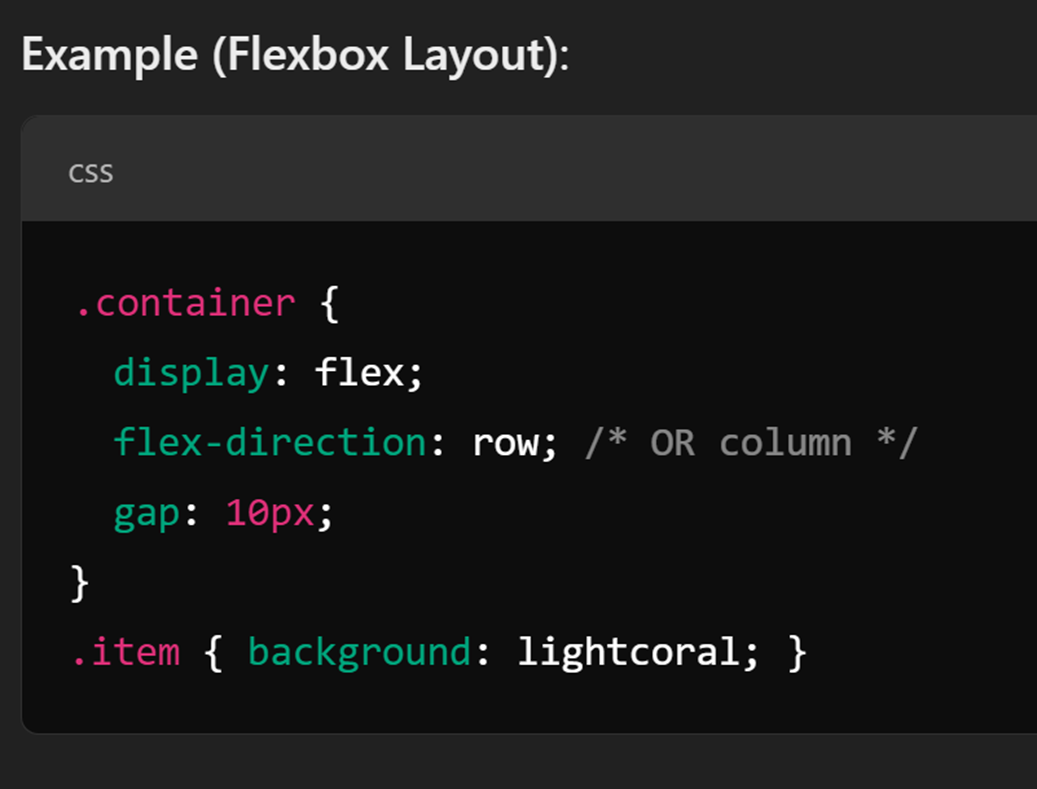The image size is (1037, 789).
Task: Click the 'gap' property name
Action: (146, 513)
